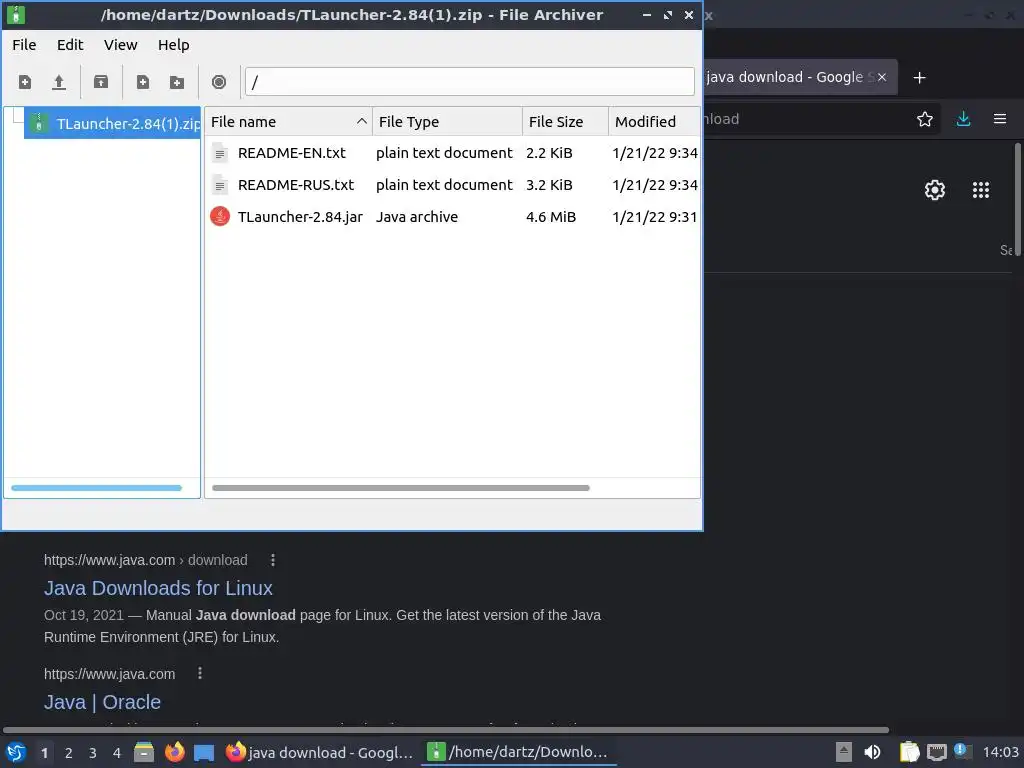
Task: Click the text file icon beside README-RUS.txt
Action: [220, 185]
